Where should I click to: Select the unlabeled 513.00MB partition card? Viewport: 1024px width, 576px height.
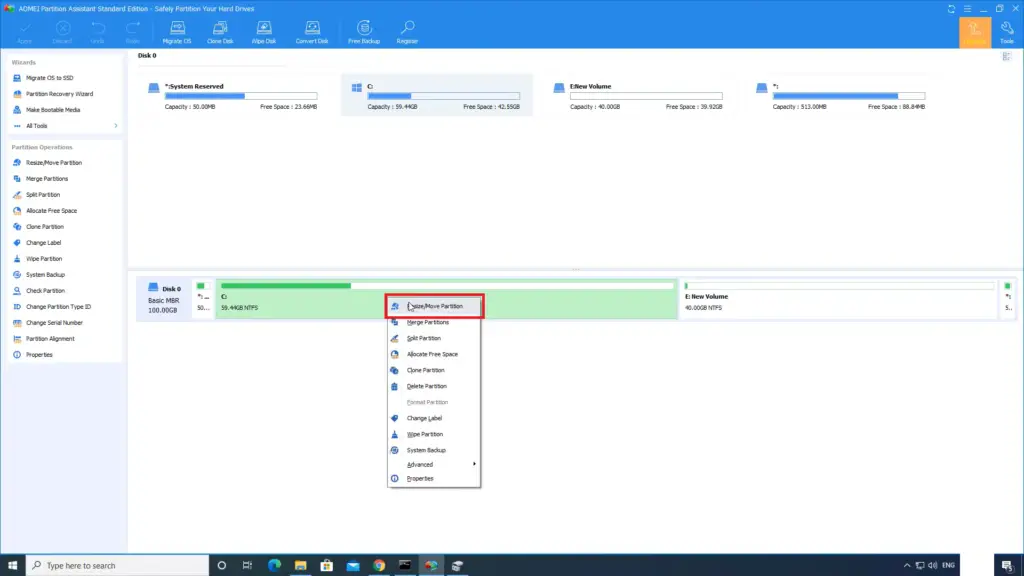point(841,95)
